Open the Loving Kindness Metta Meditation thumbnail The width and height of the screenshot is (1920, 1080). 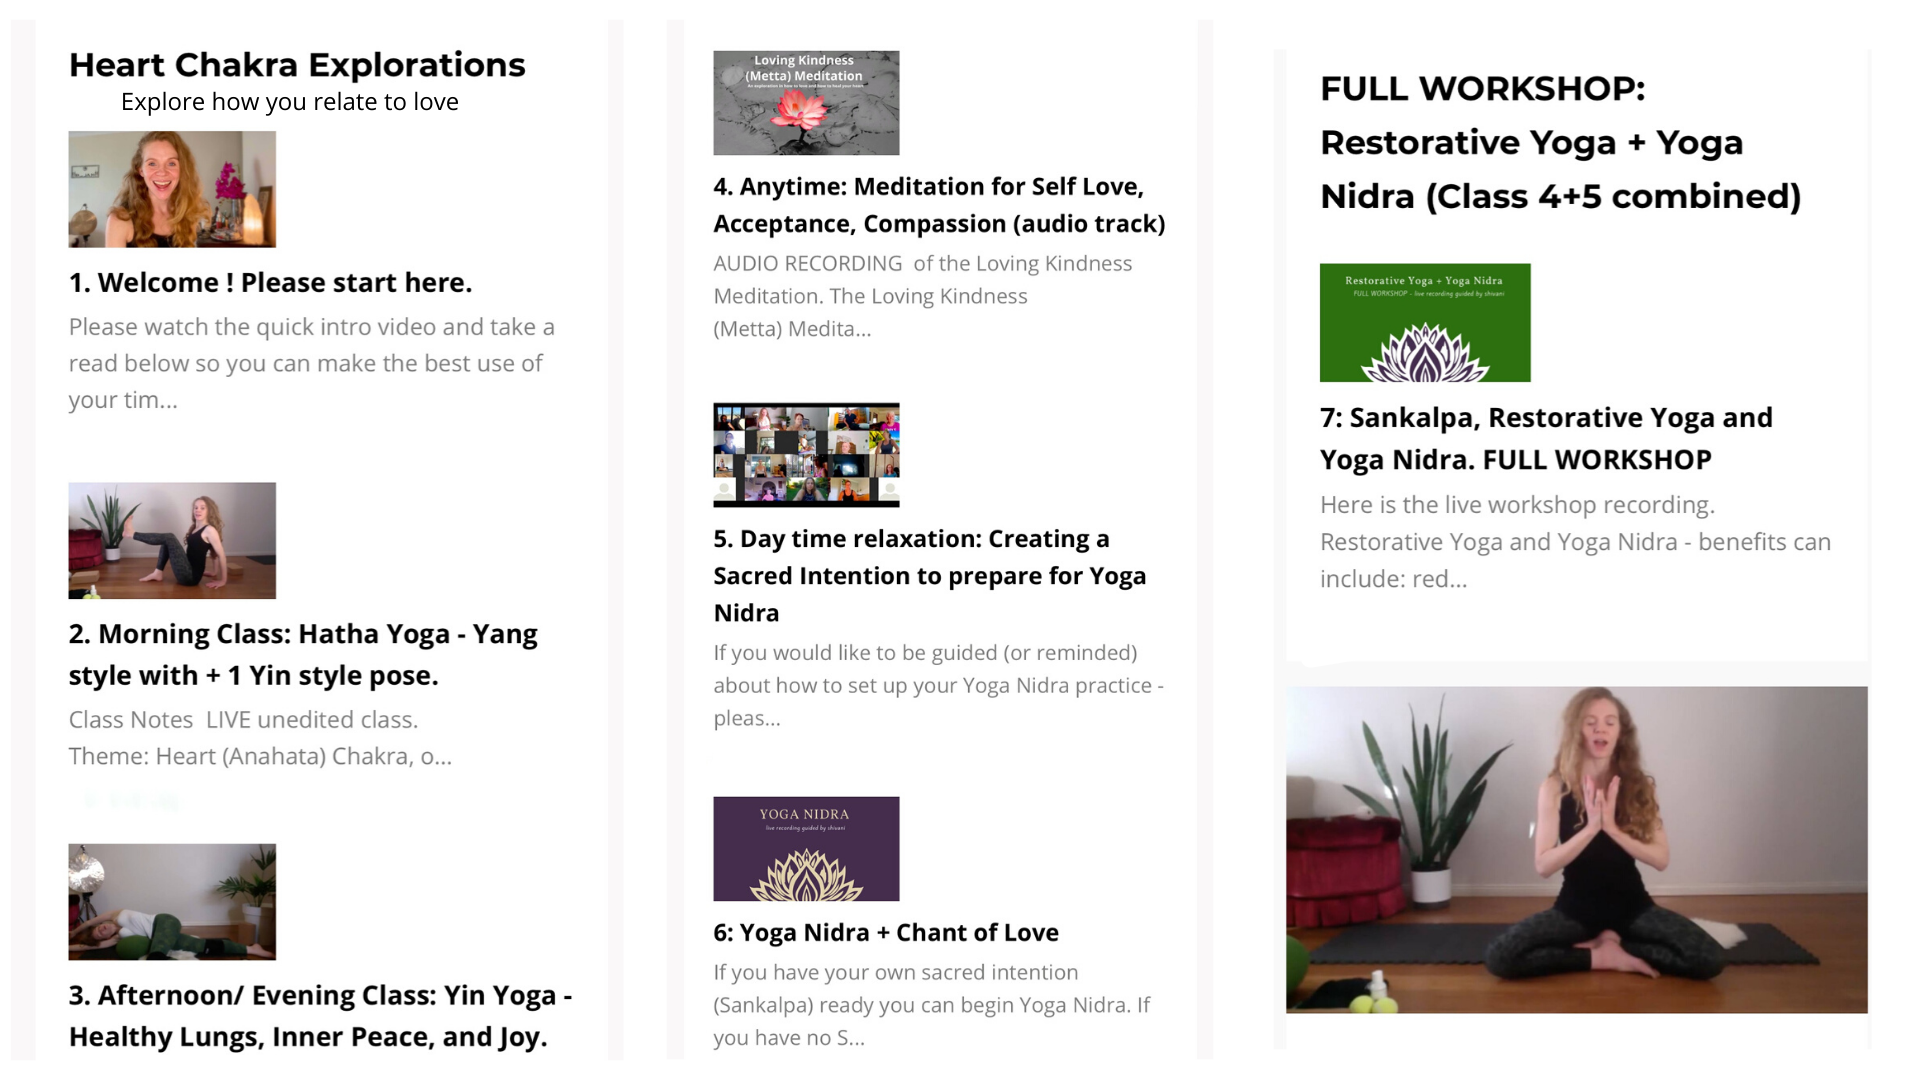[806, 103]
